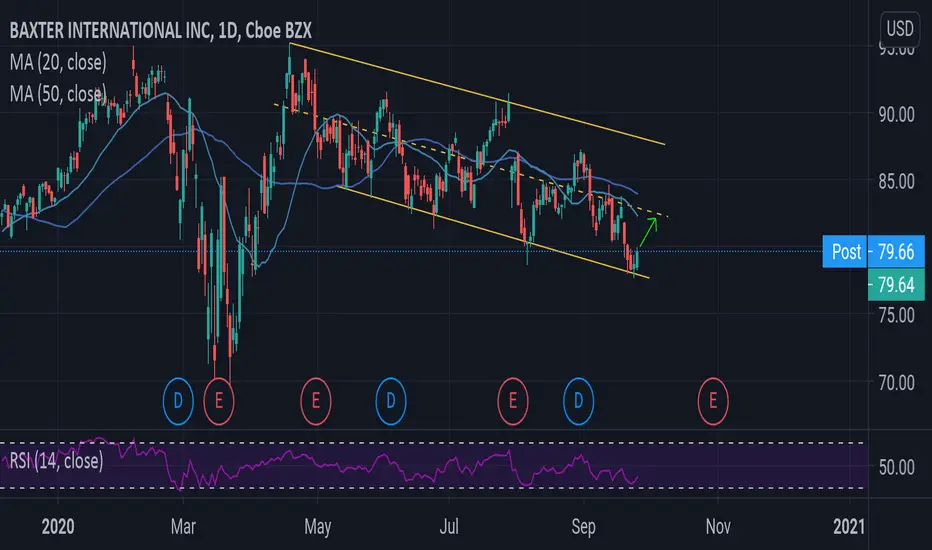The width and height of the screenshot is (932, 550).
Task: Click the 70.00 price axis label
Action: click(x=896, y=382)
